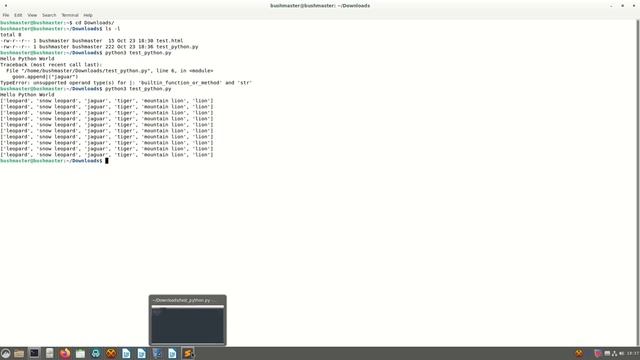Open the test_python.py window preview thumbnail
The width and height of the screenshot is (640, 360).
pos(188,324)
